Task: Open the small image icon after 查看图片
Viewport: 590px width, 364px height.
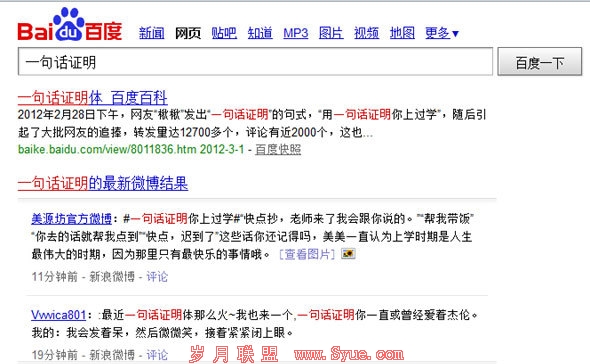Action: coord(348,254)
